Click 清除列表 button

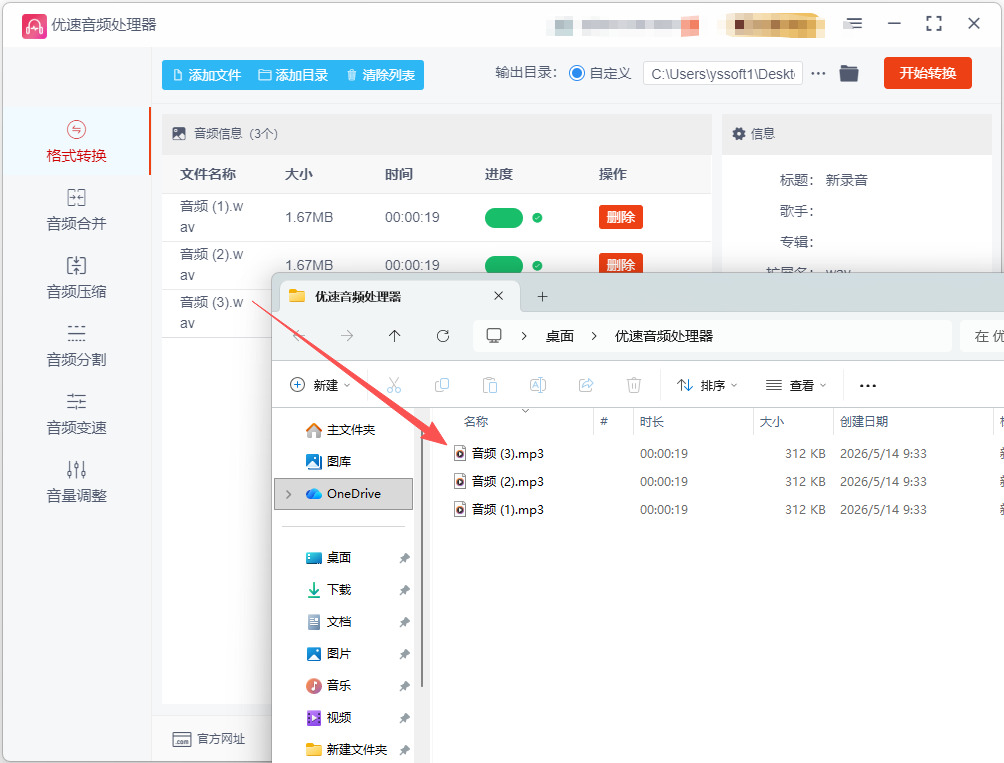[x=381, y=75]
